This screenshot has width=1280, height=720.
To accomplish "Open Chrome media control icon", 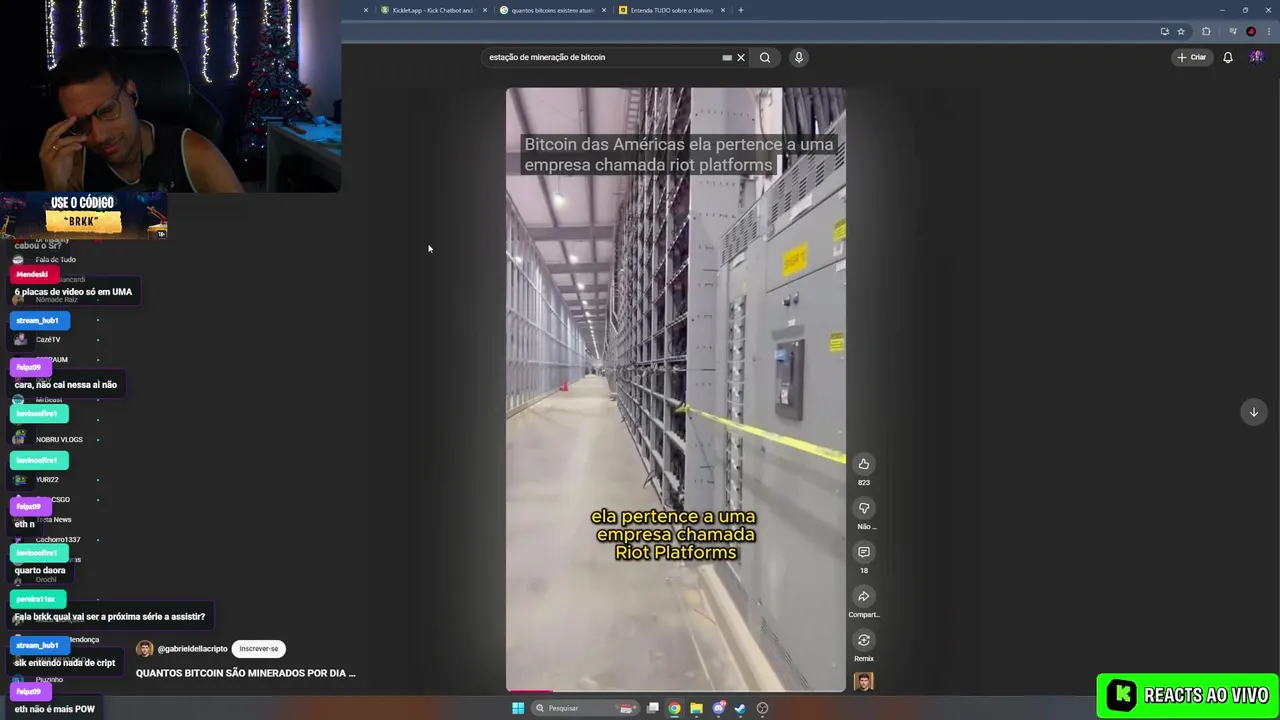I will tap(1232, 31).
